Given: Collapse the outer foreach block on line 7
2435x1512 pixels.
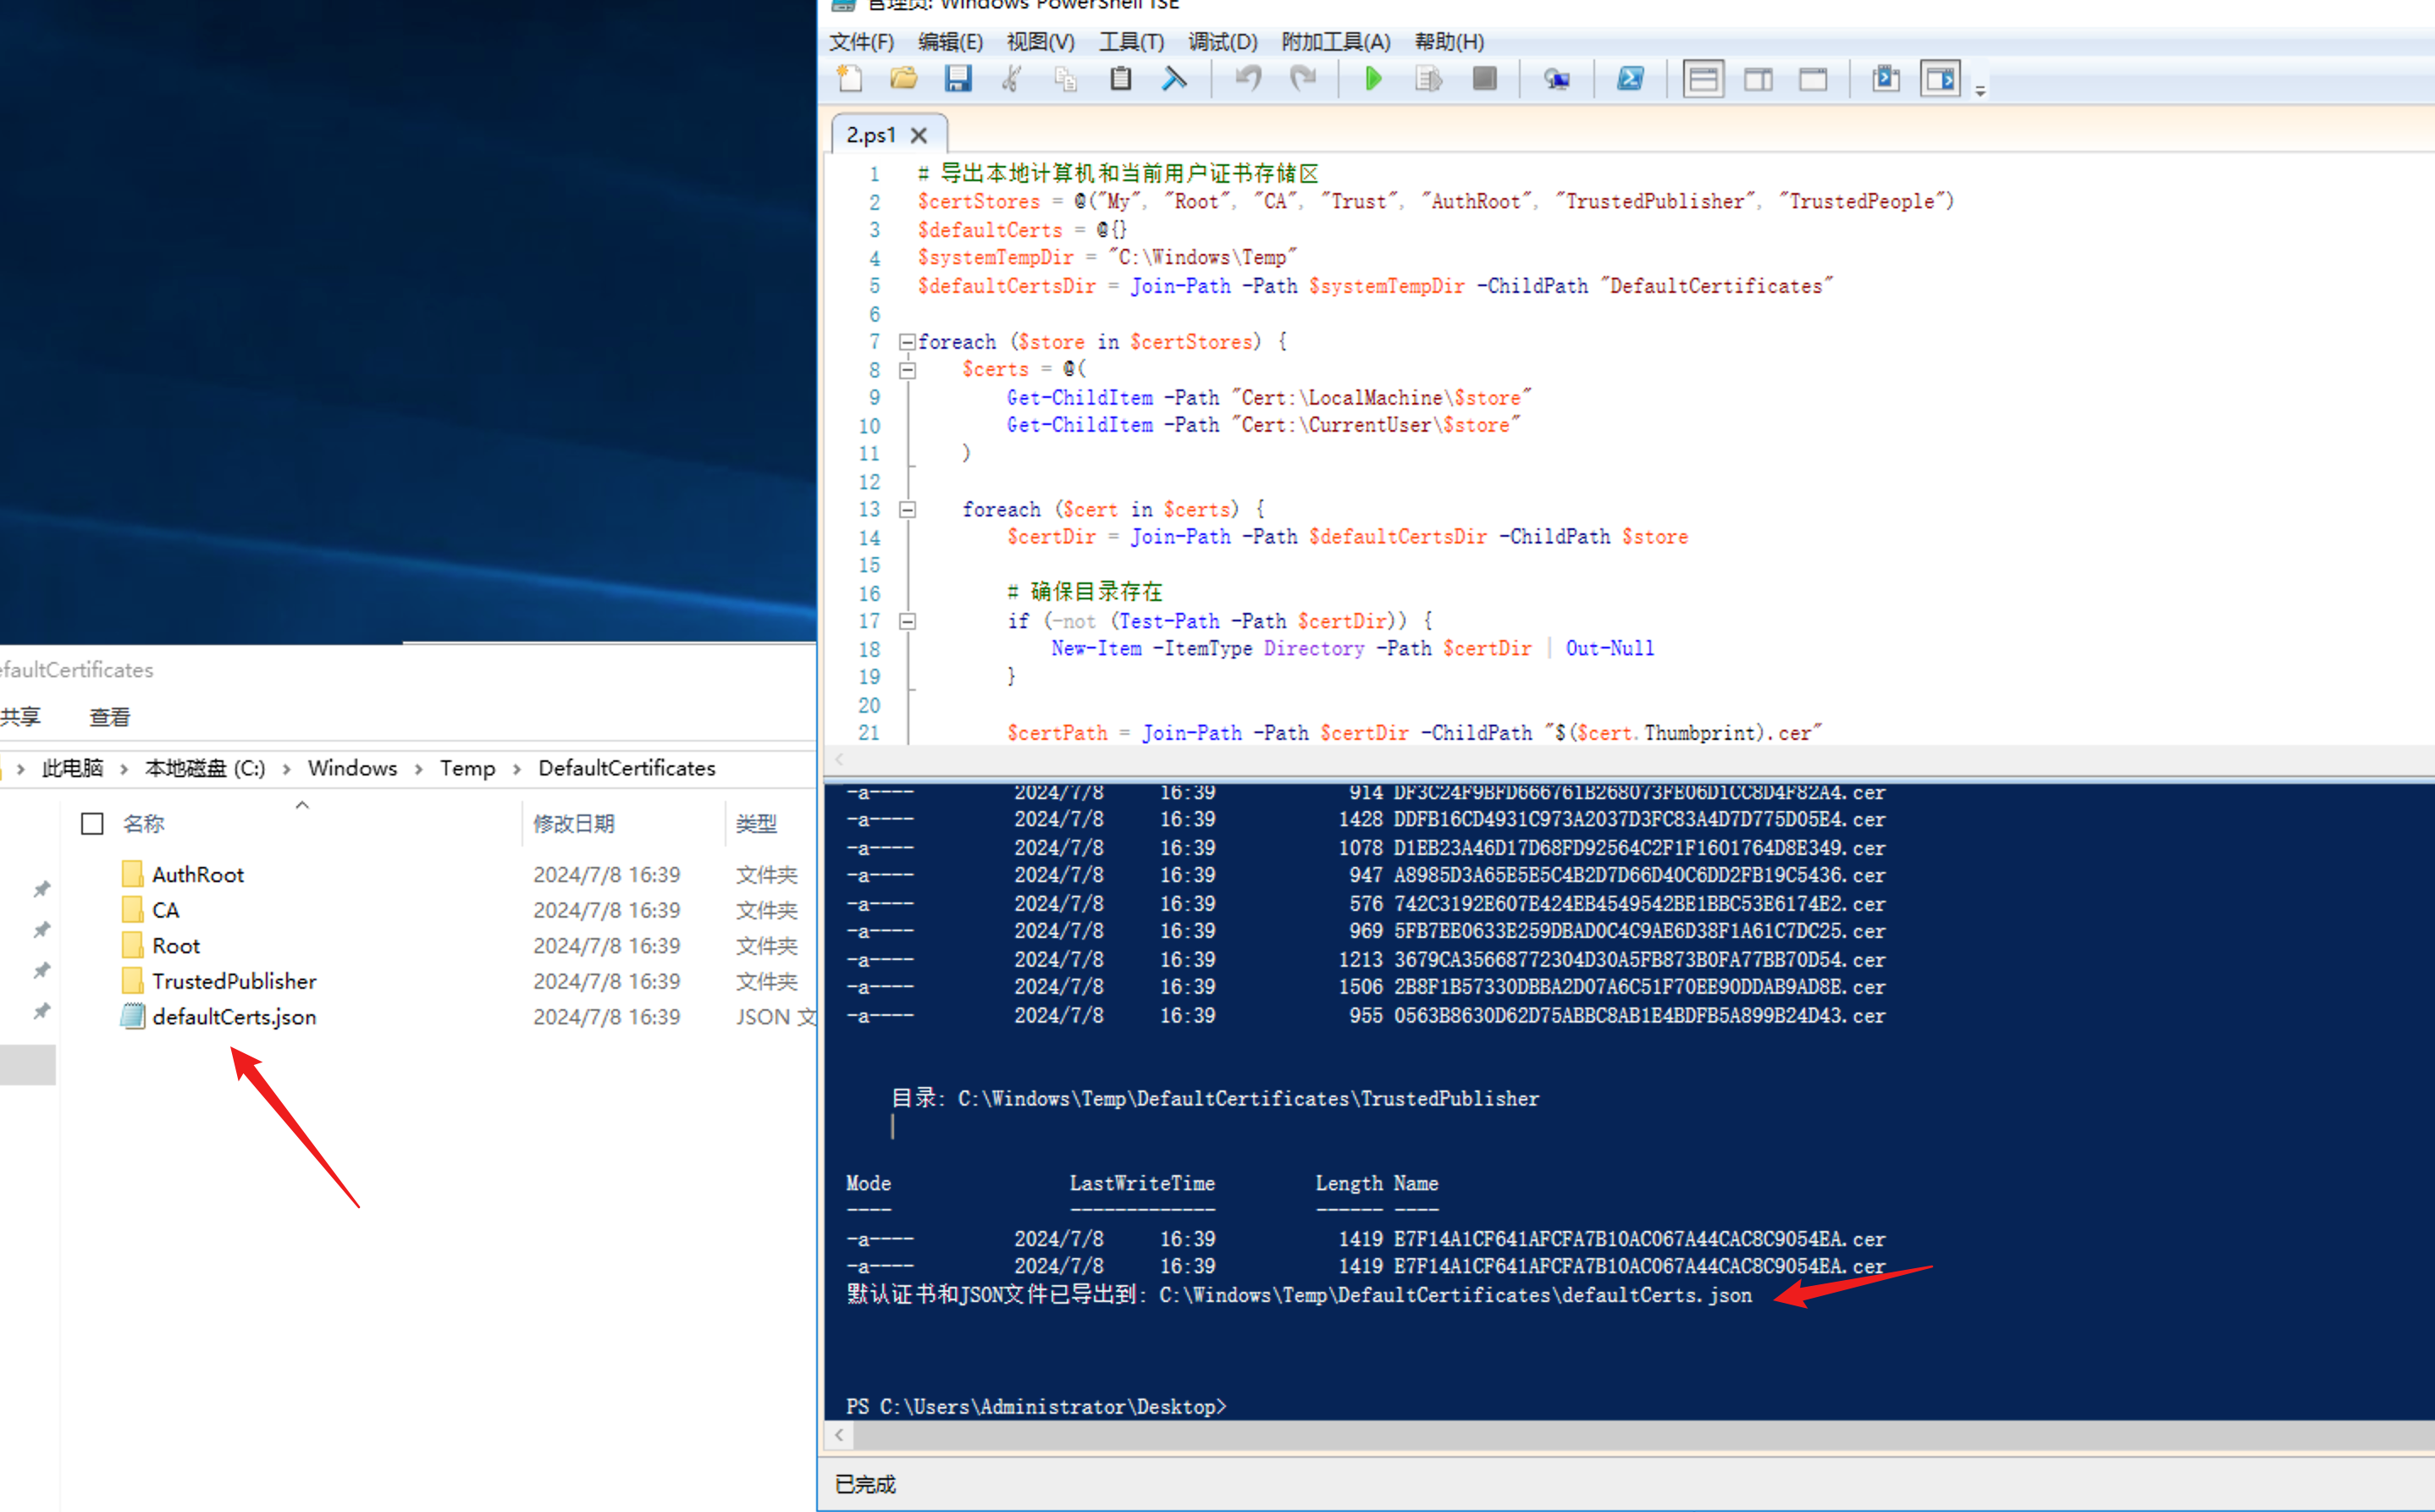Looking at the screenshot, I should click(907, 342).
